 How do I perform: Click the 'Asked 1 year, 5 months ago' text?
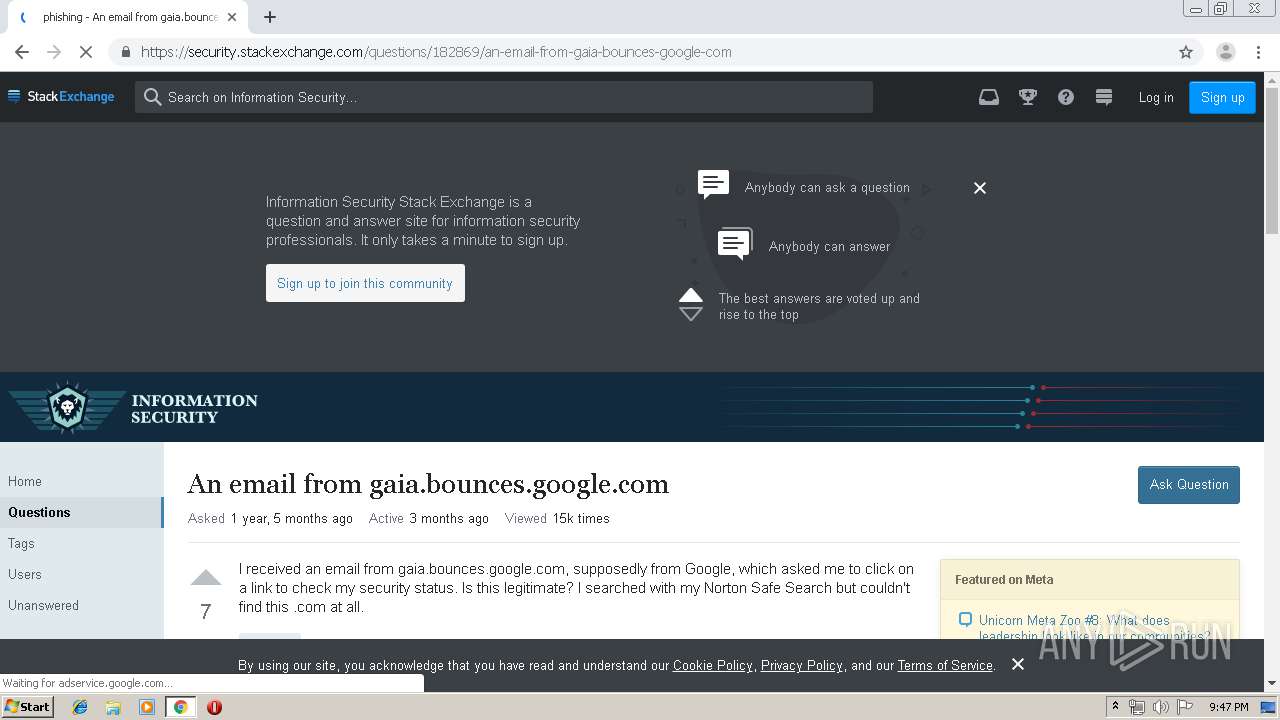[270, 518]
